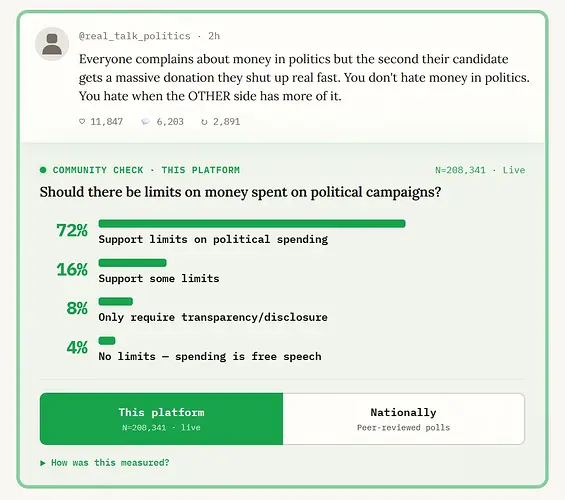
Task: Open replies via speech bubble icon
Action: 145,122
